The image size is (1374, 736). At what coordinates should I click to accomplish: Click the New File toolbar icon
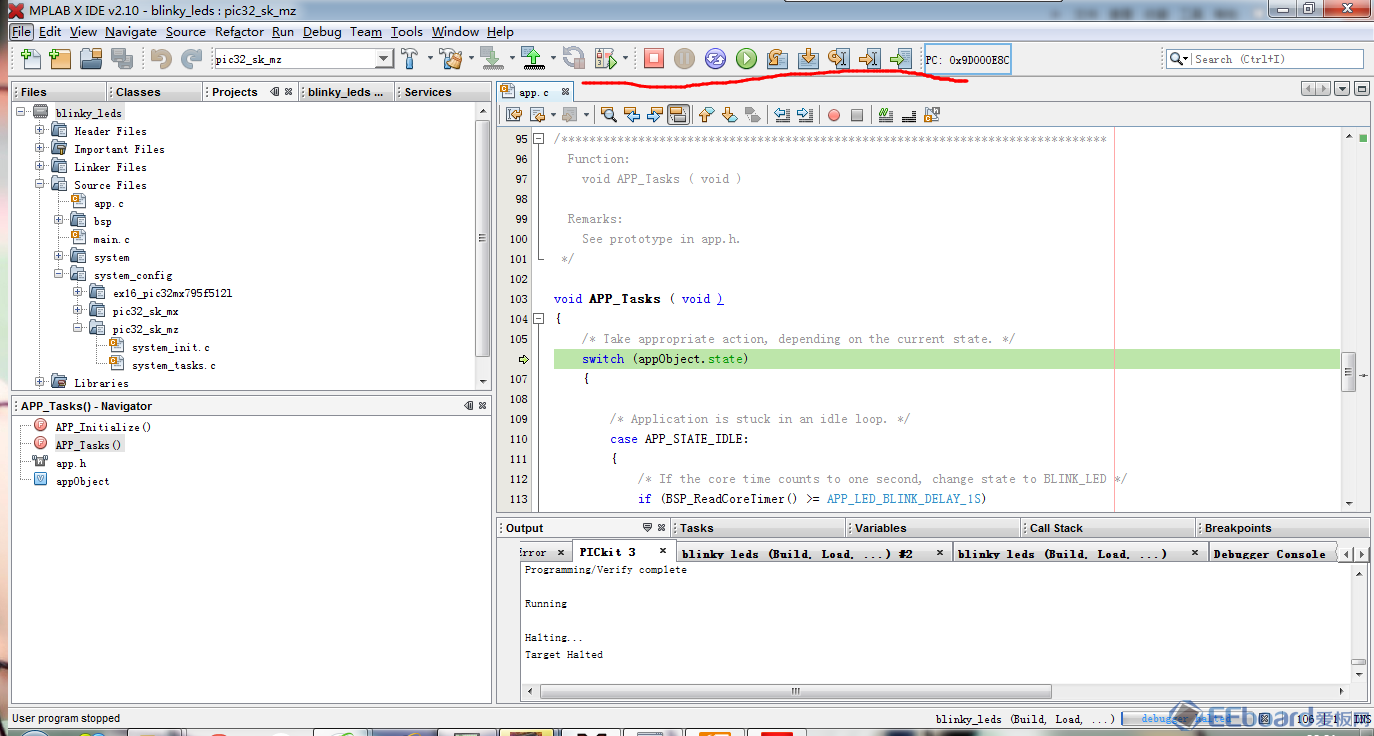30,59
